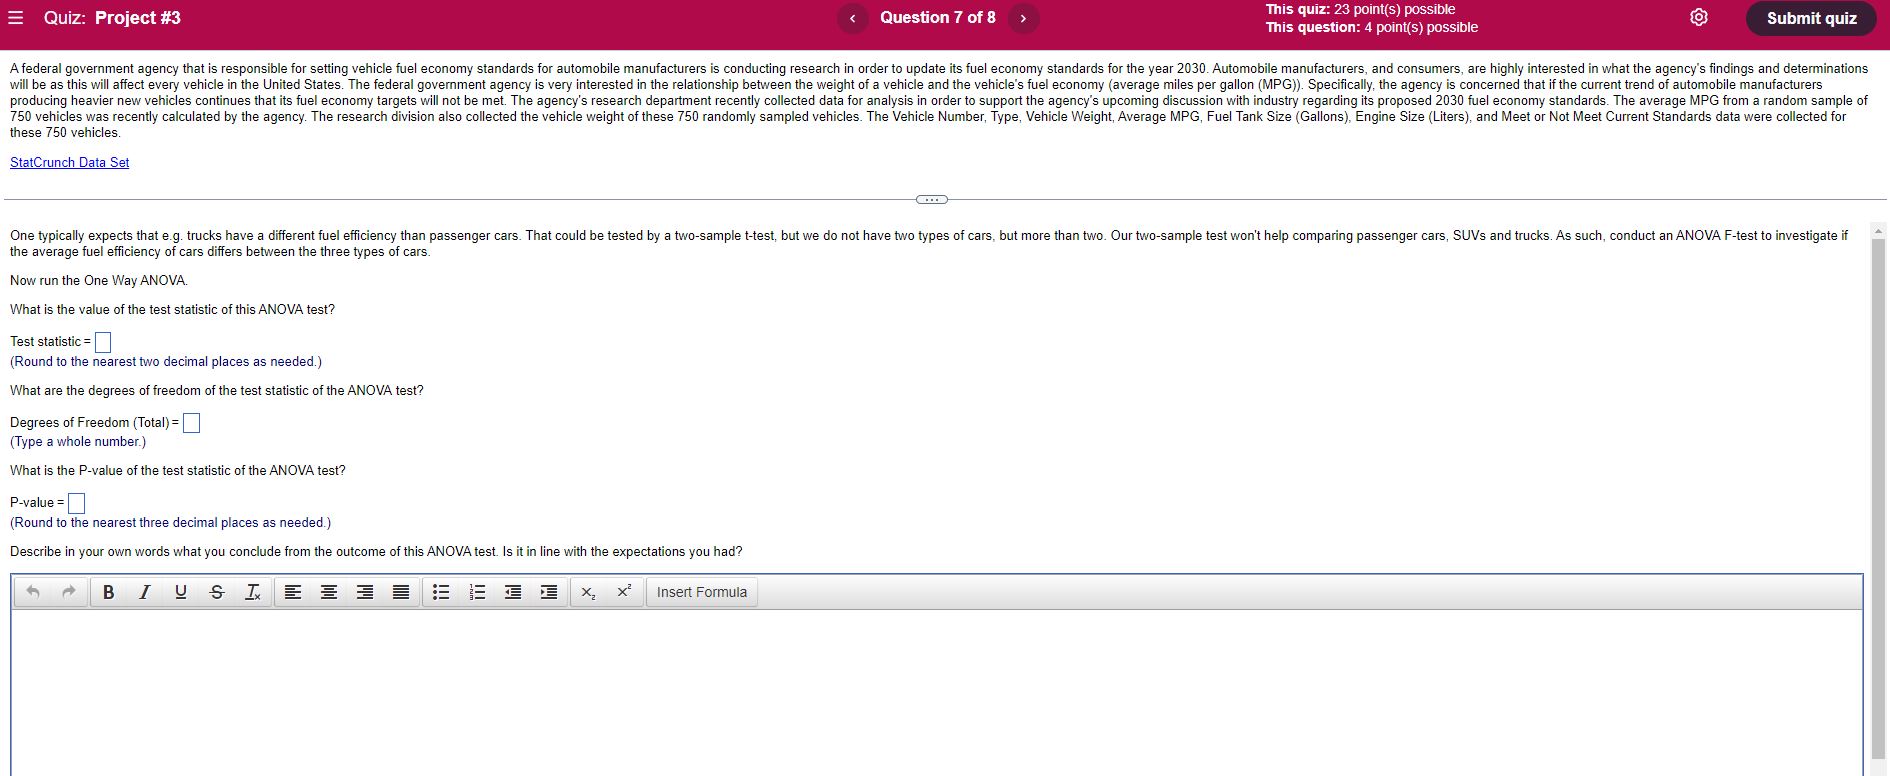This screenshot has width=1890, height=776.
Task: Click the 'Quiz: Project #3' title
Action: click(x=112, y=18)
